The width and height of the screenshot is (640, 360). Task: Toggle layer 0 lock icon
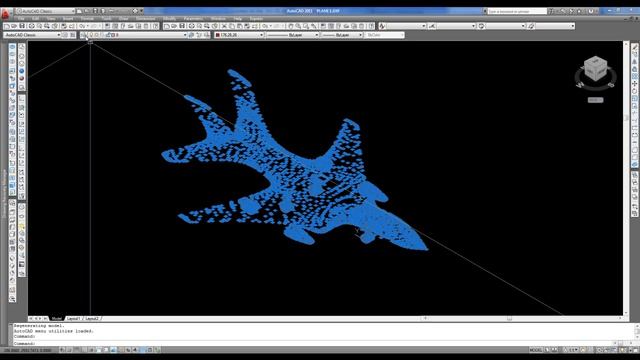[x=108, y=35]
